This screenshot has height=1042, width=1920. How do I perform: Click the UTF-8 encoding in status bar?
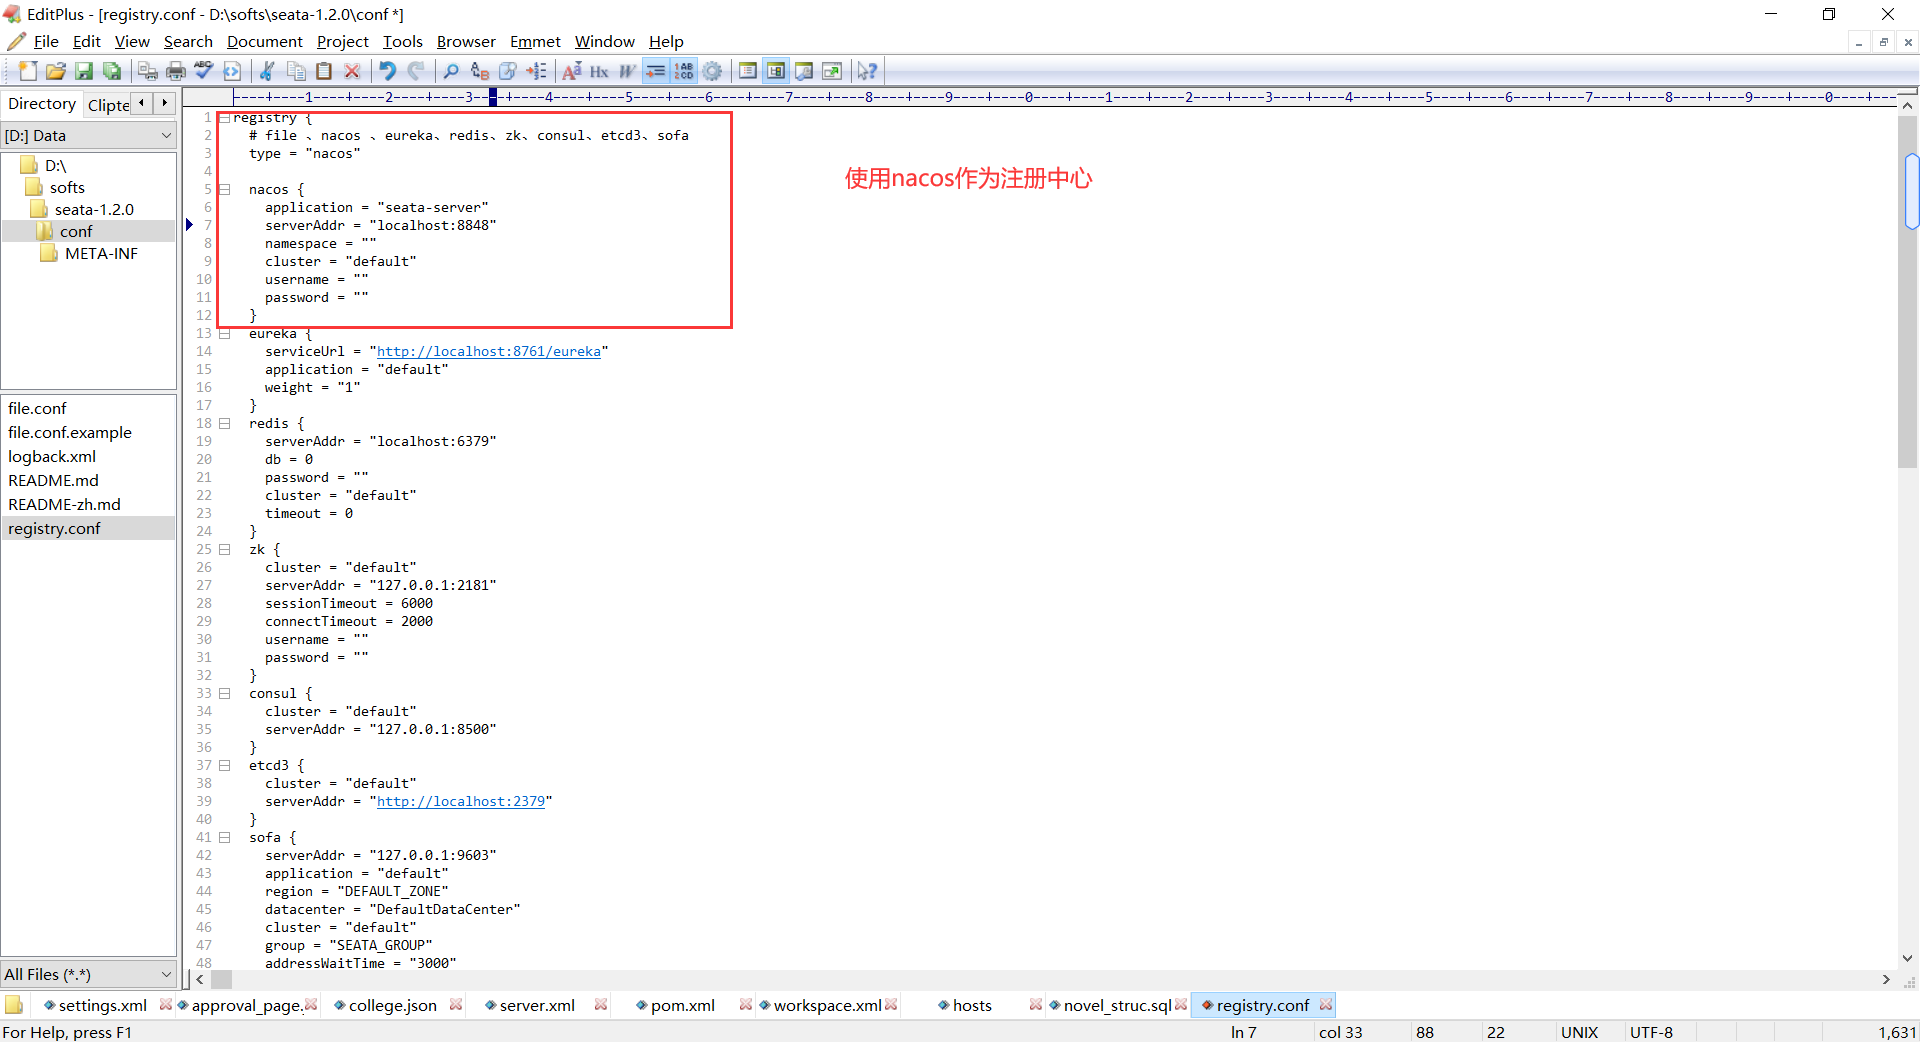pos(1651,1032)
